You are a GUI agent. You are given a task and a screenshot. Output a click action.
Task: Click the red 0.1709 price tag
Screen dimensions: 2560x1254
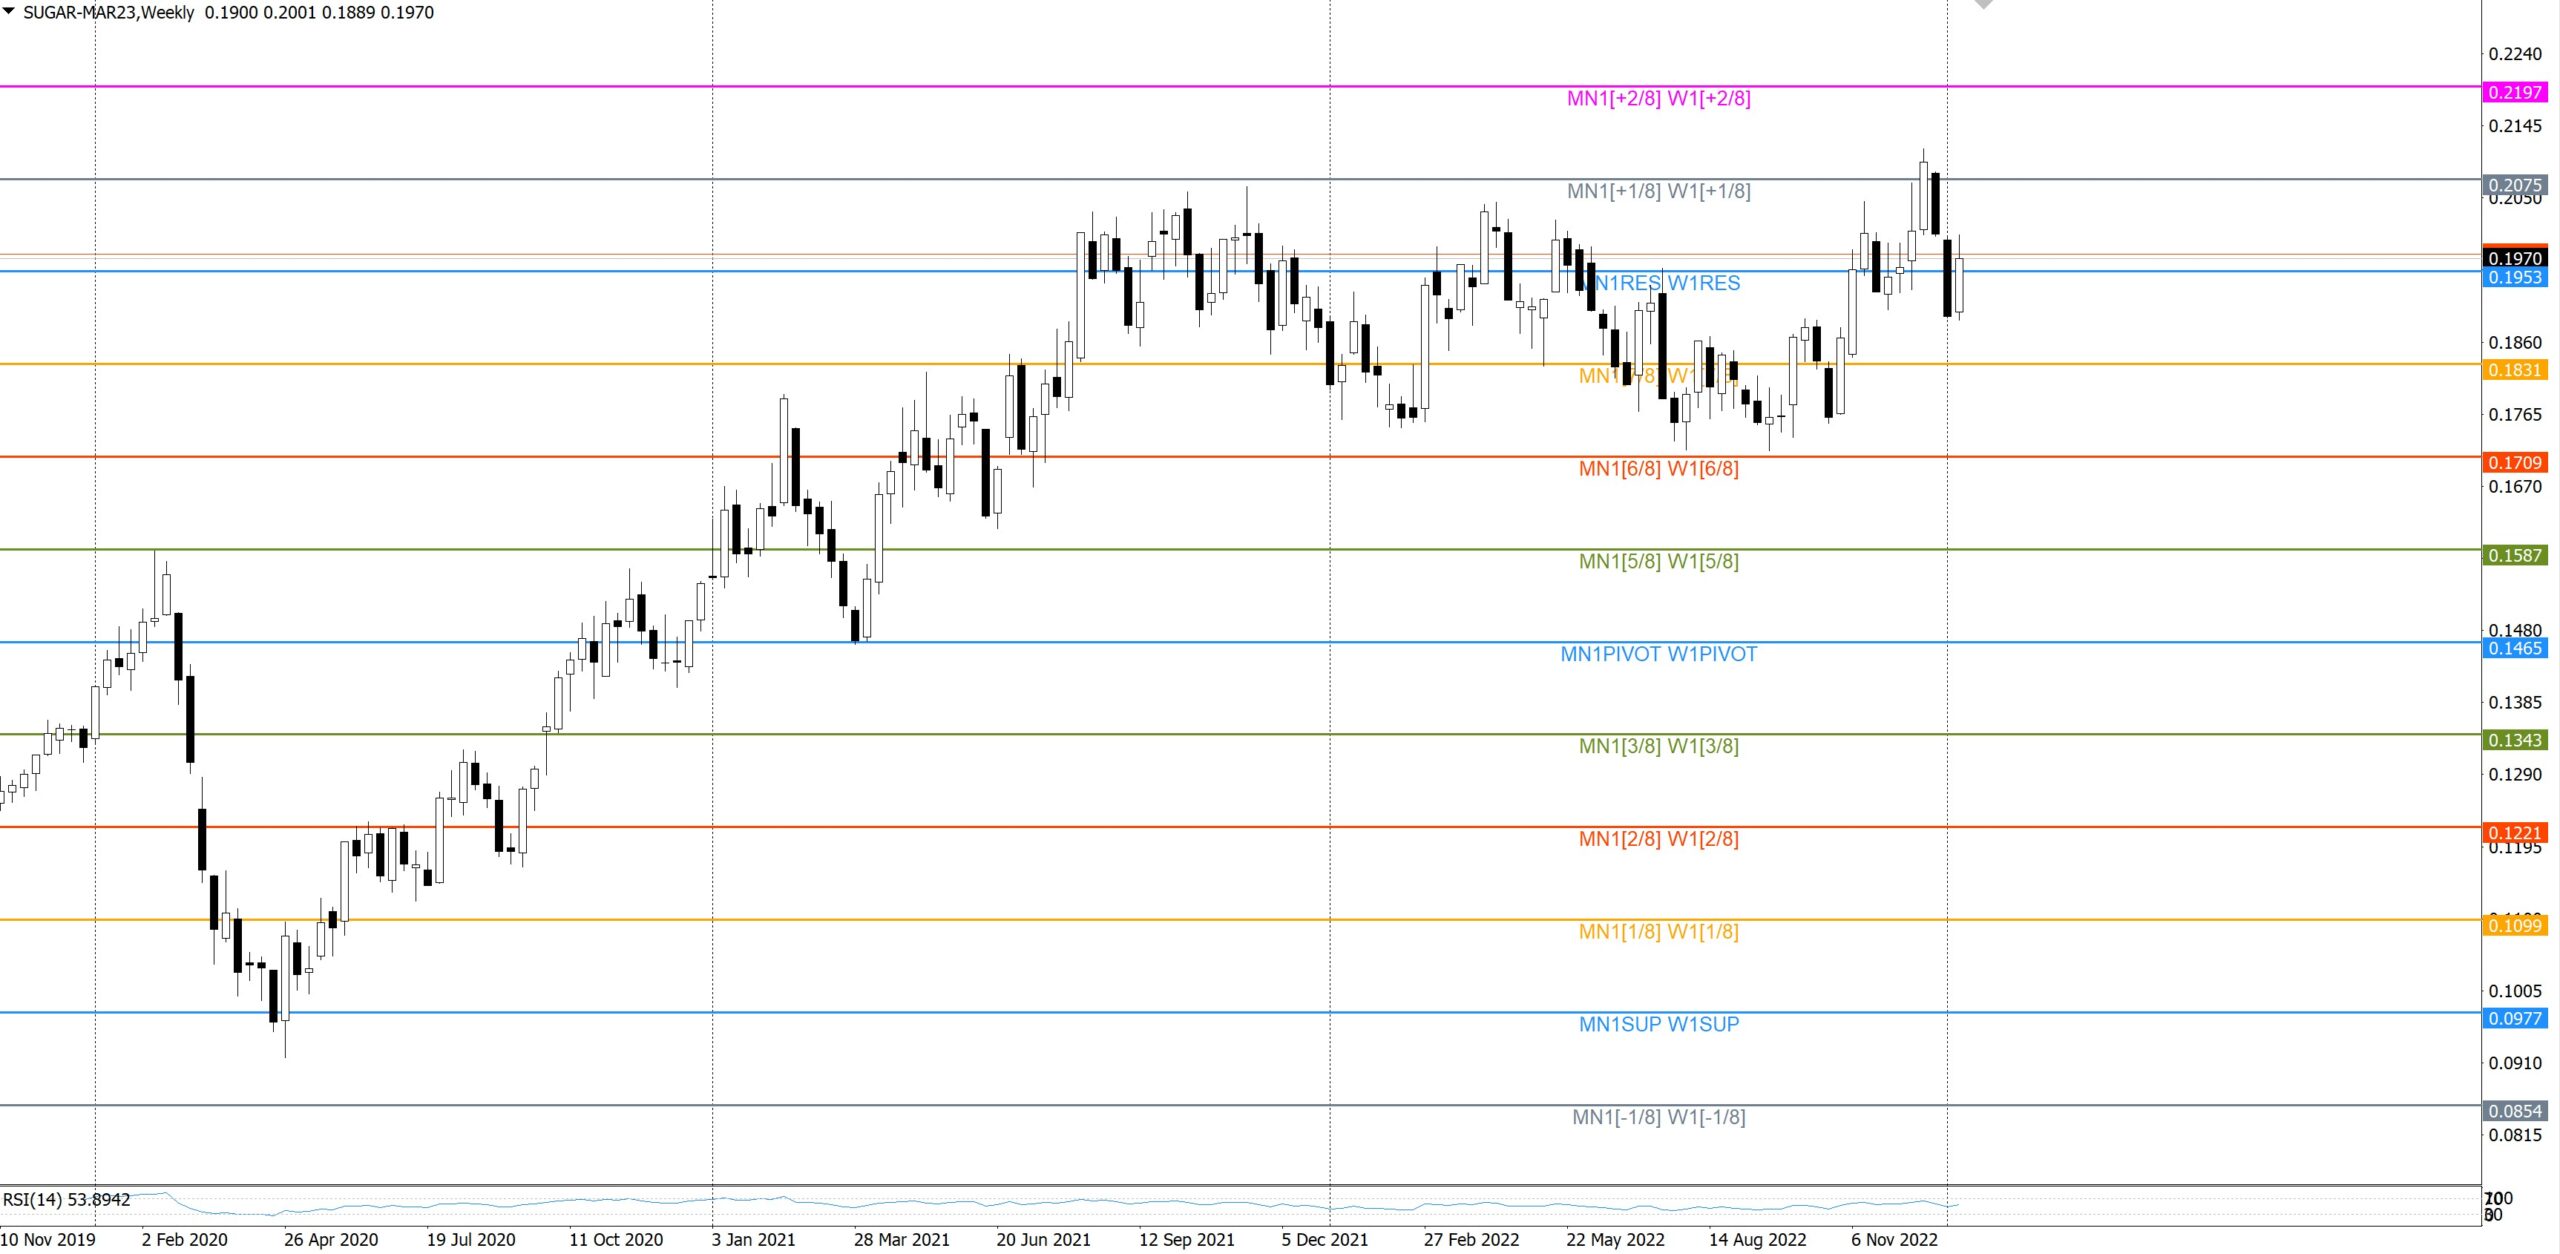click(2514, 462)
